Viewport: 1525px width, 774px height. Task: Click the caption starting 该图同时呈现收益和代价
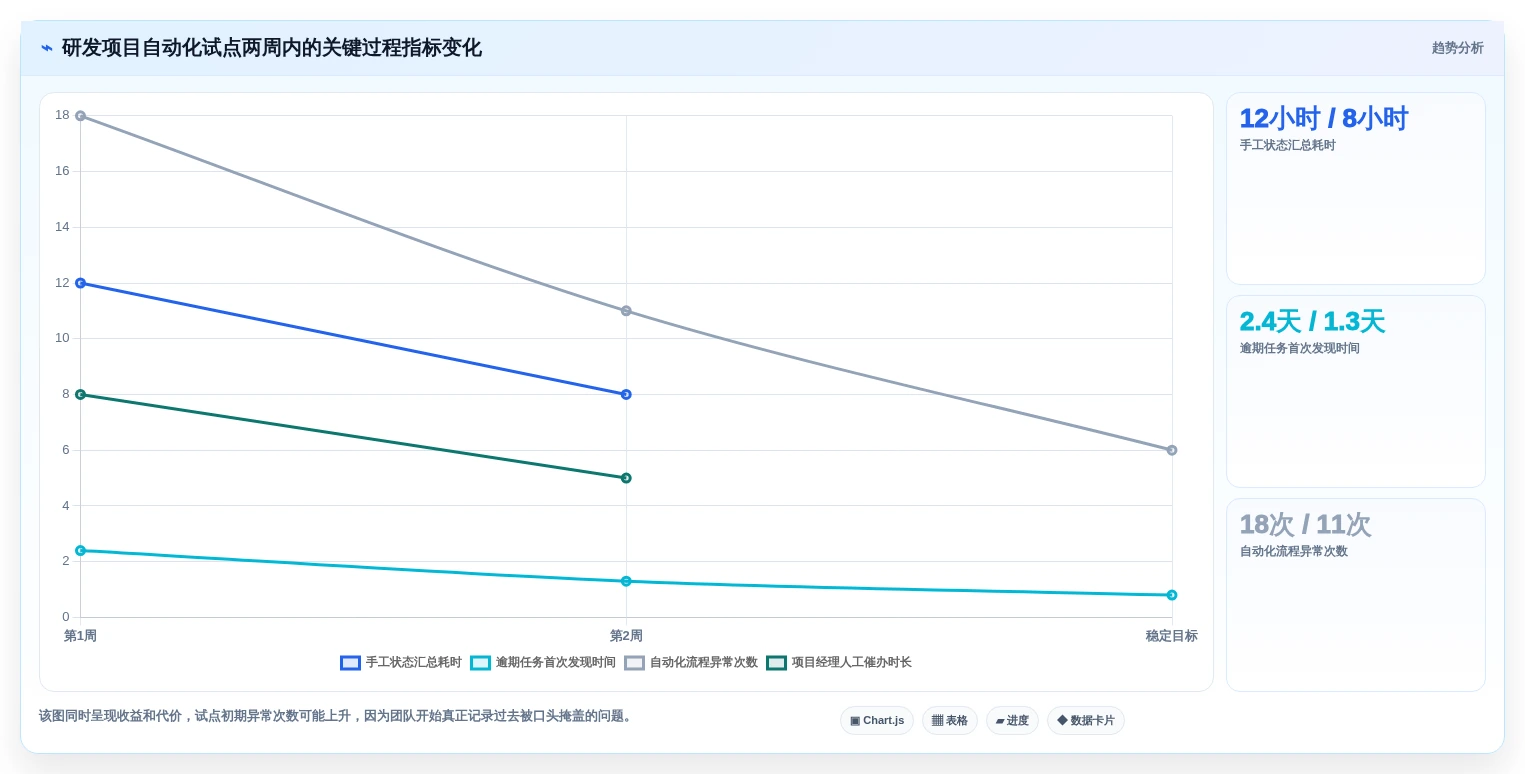(x=337, y=716)
